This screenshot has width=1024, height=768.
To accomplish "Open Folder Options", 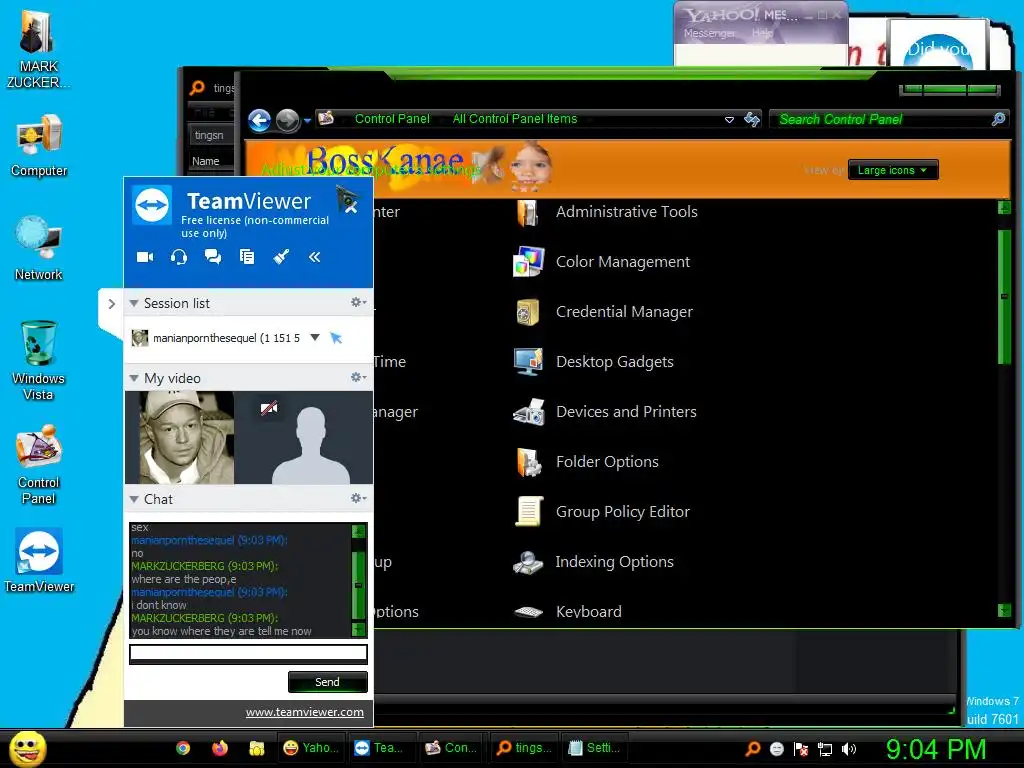I will [587, 462].
